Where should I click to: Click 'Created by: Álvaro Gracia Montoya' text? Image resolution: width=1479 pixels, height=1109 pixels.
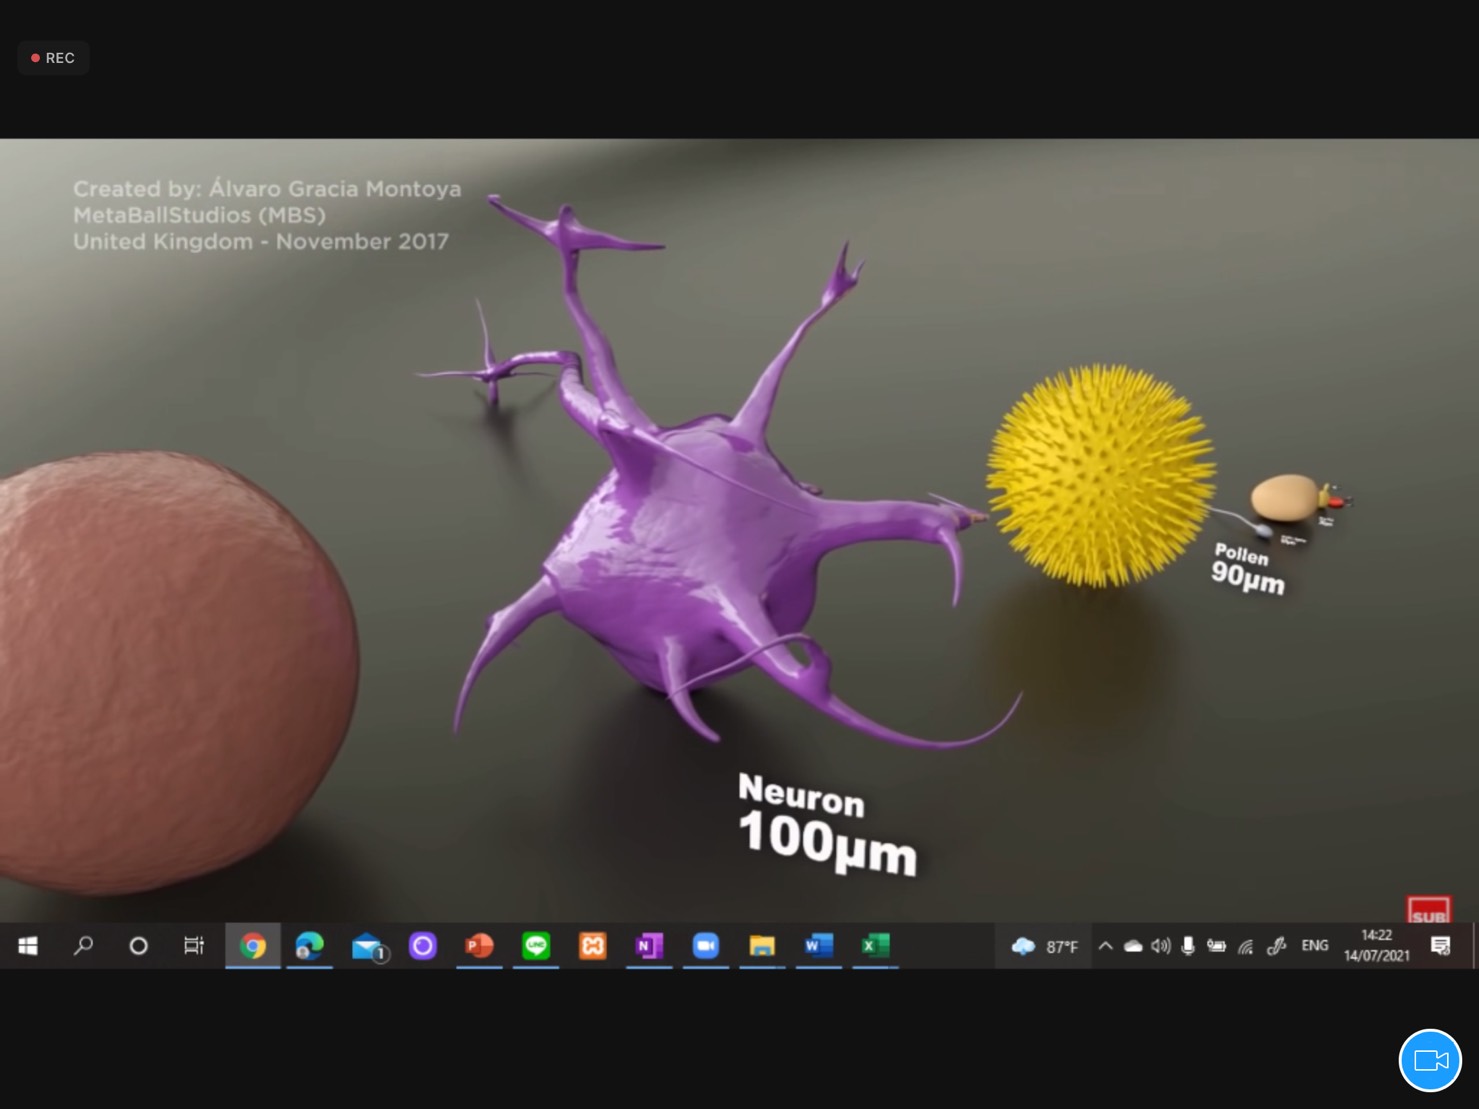click(267, 189)
